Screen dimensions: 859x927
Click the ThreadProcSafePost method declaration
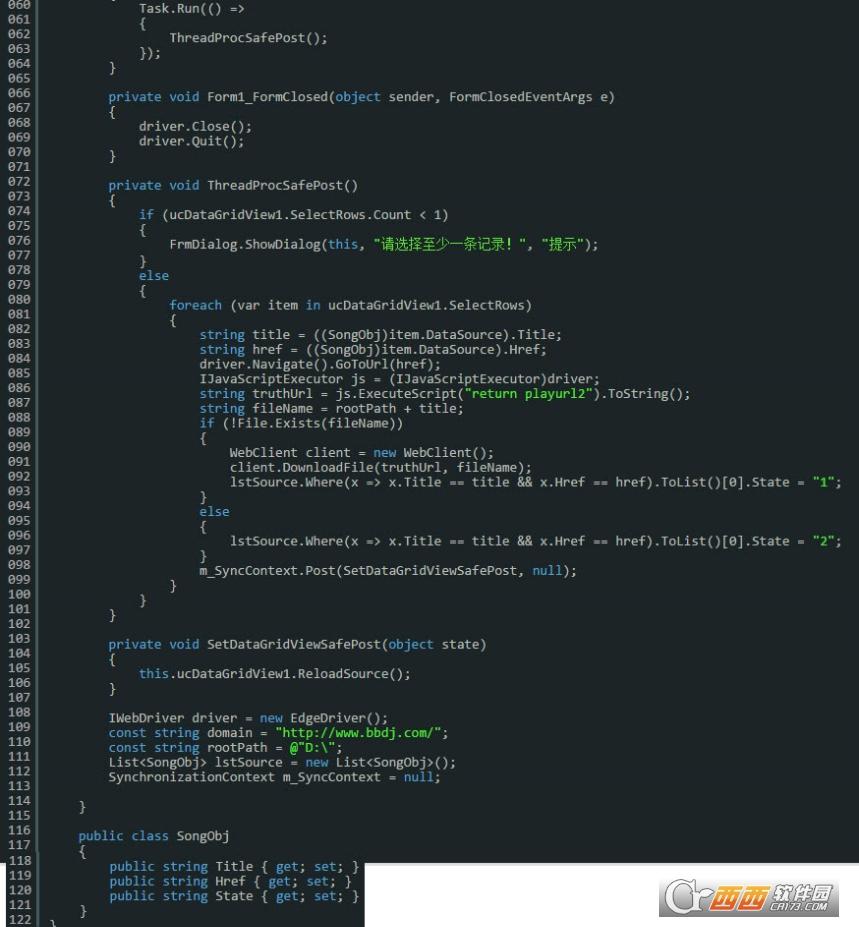pyautogui.click(x=233, y=186)
